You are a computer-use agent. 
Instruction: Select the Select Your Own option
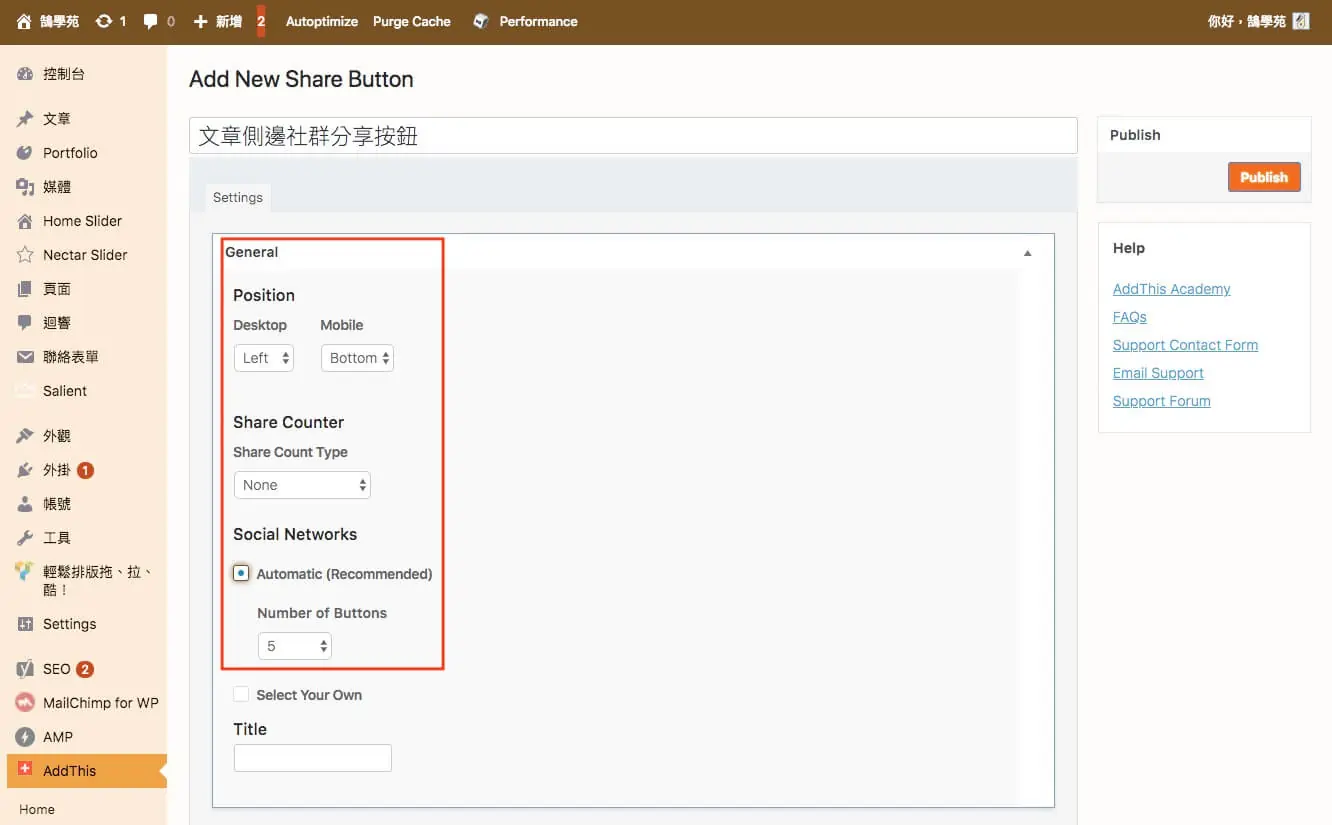coord(241,694)
